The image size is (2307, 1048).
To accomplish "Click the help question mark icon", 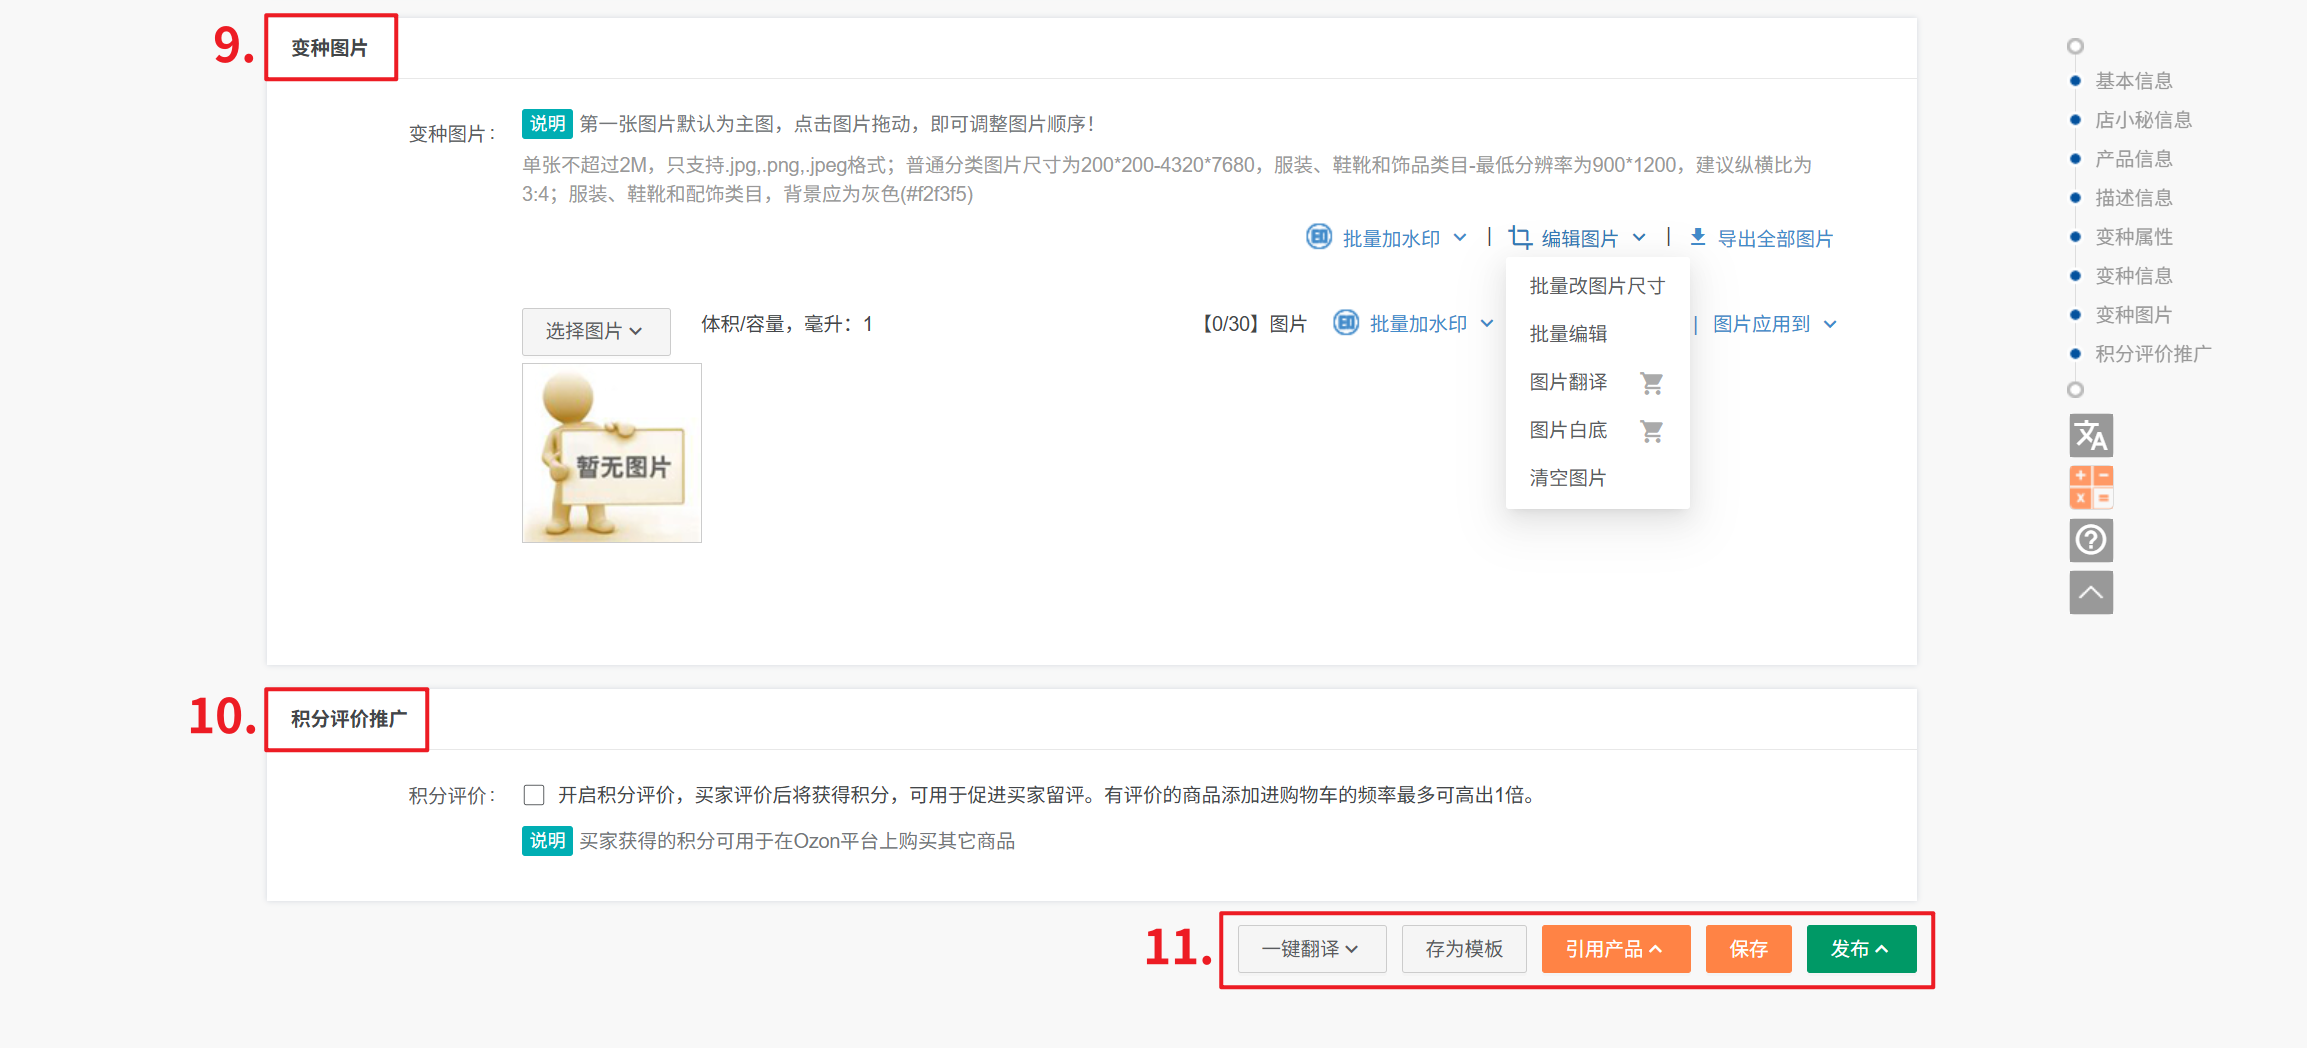I will (x=2091, y=540).
